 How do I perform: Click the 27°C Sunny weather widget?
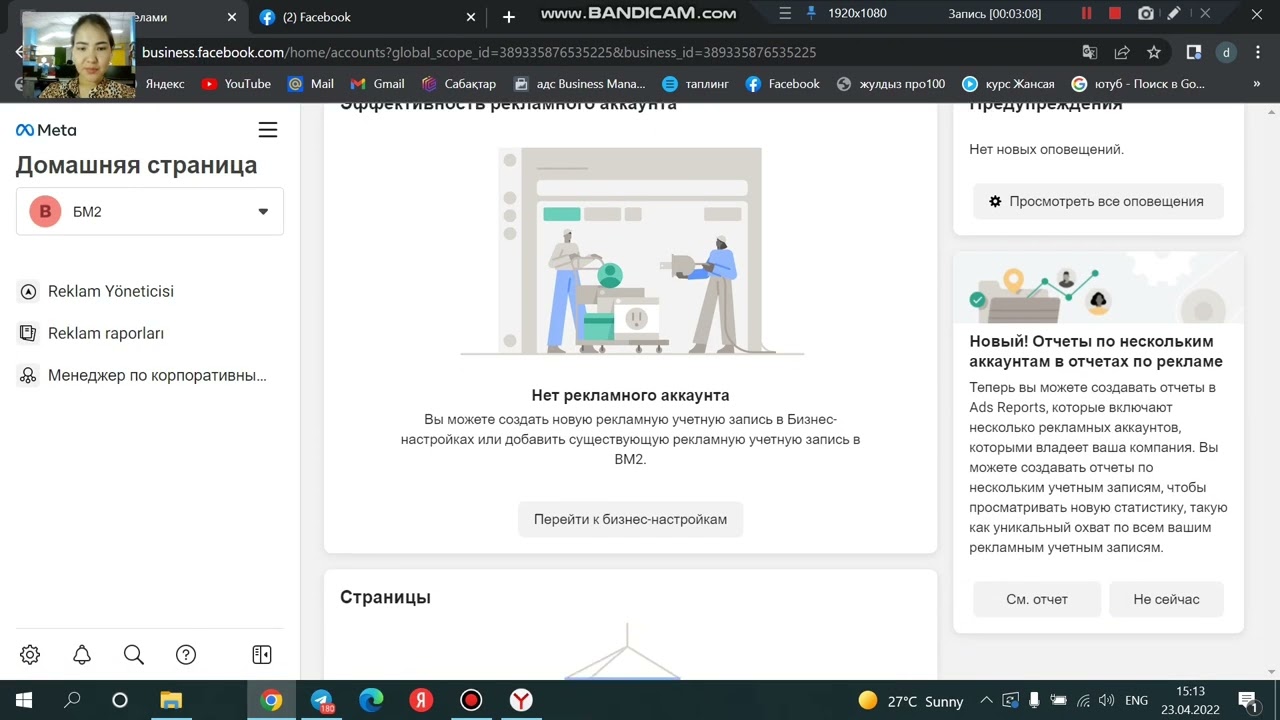tap(911, 701)
